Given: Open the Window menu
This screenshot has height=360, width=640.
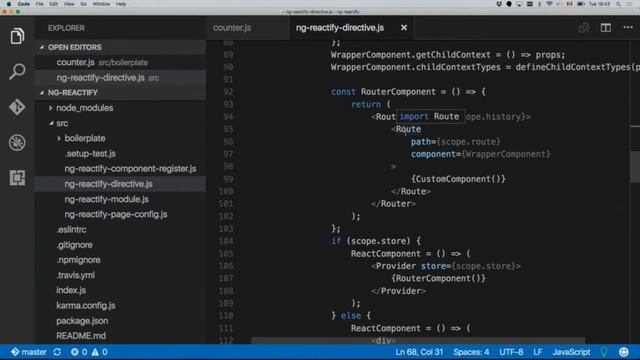Looking at the screenshot, I should [x=101, y=4].
